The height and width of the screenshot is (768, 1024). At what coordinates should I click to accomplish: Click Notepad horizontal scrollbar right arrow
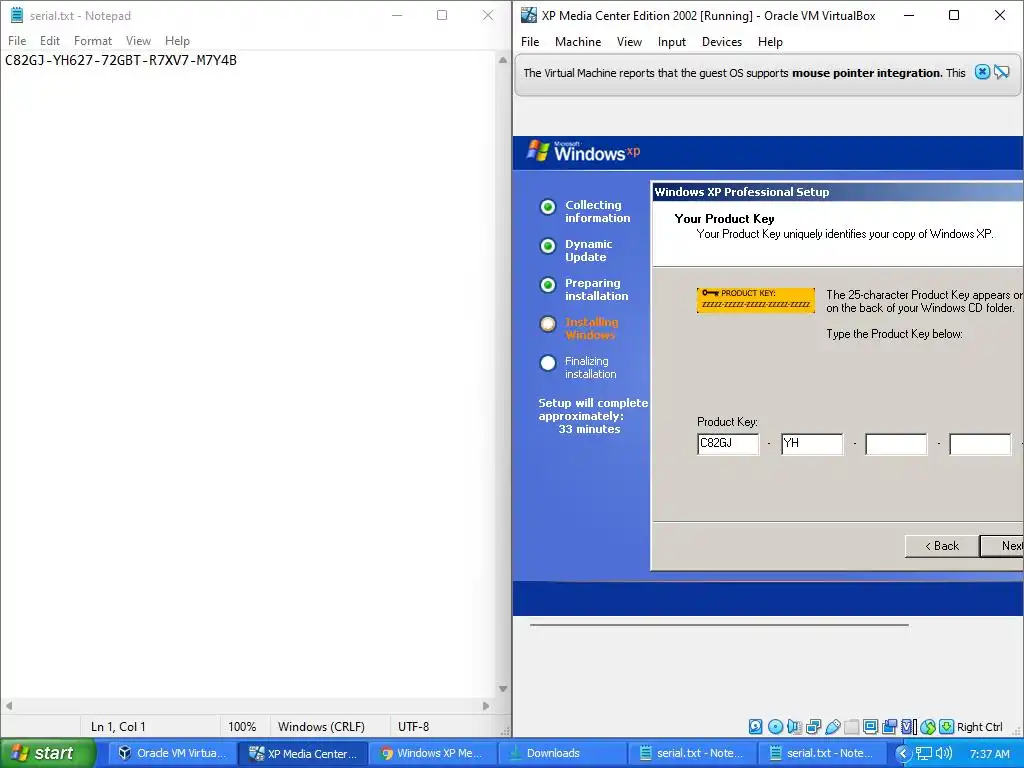(485, 705)
